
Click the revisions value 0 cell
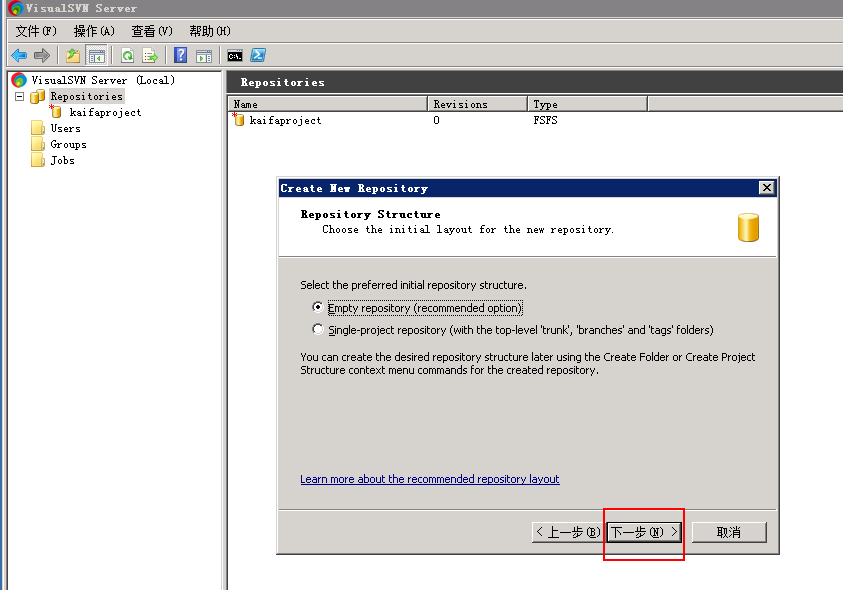pos(436,120)
